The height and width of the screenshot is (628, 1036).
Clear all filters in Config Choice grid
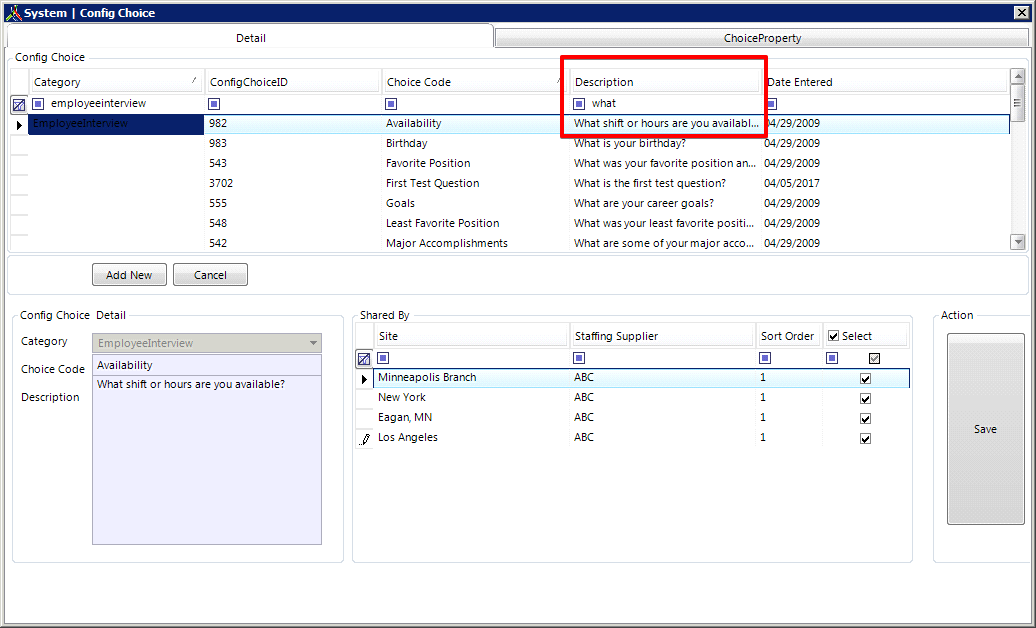tap(18, 104)
